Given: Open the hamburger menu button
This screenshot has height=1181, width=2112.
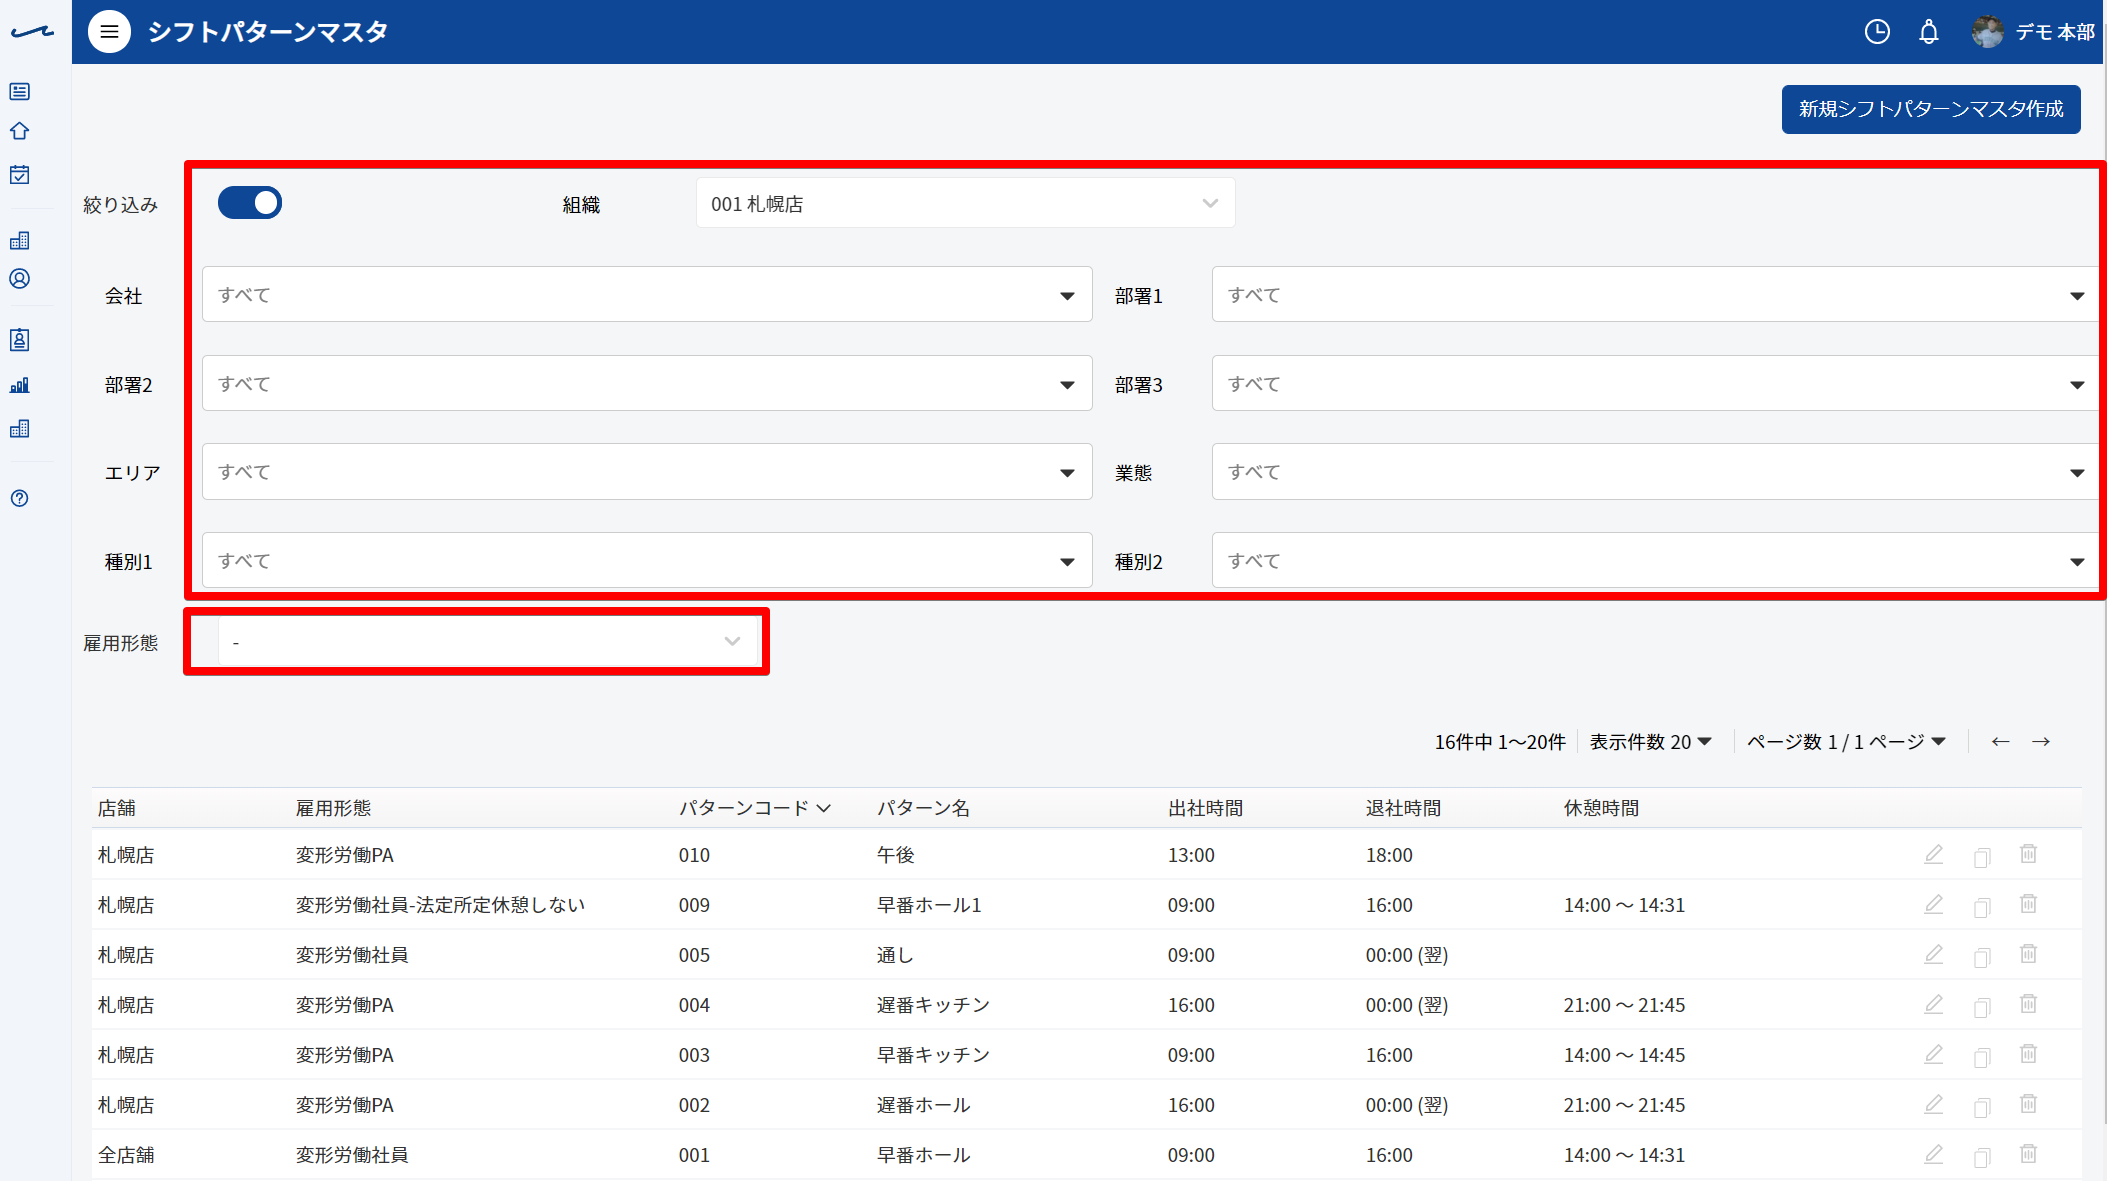Looking at the screenshot, I should (x=109, y=32).
